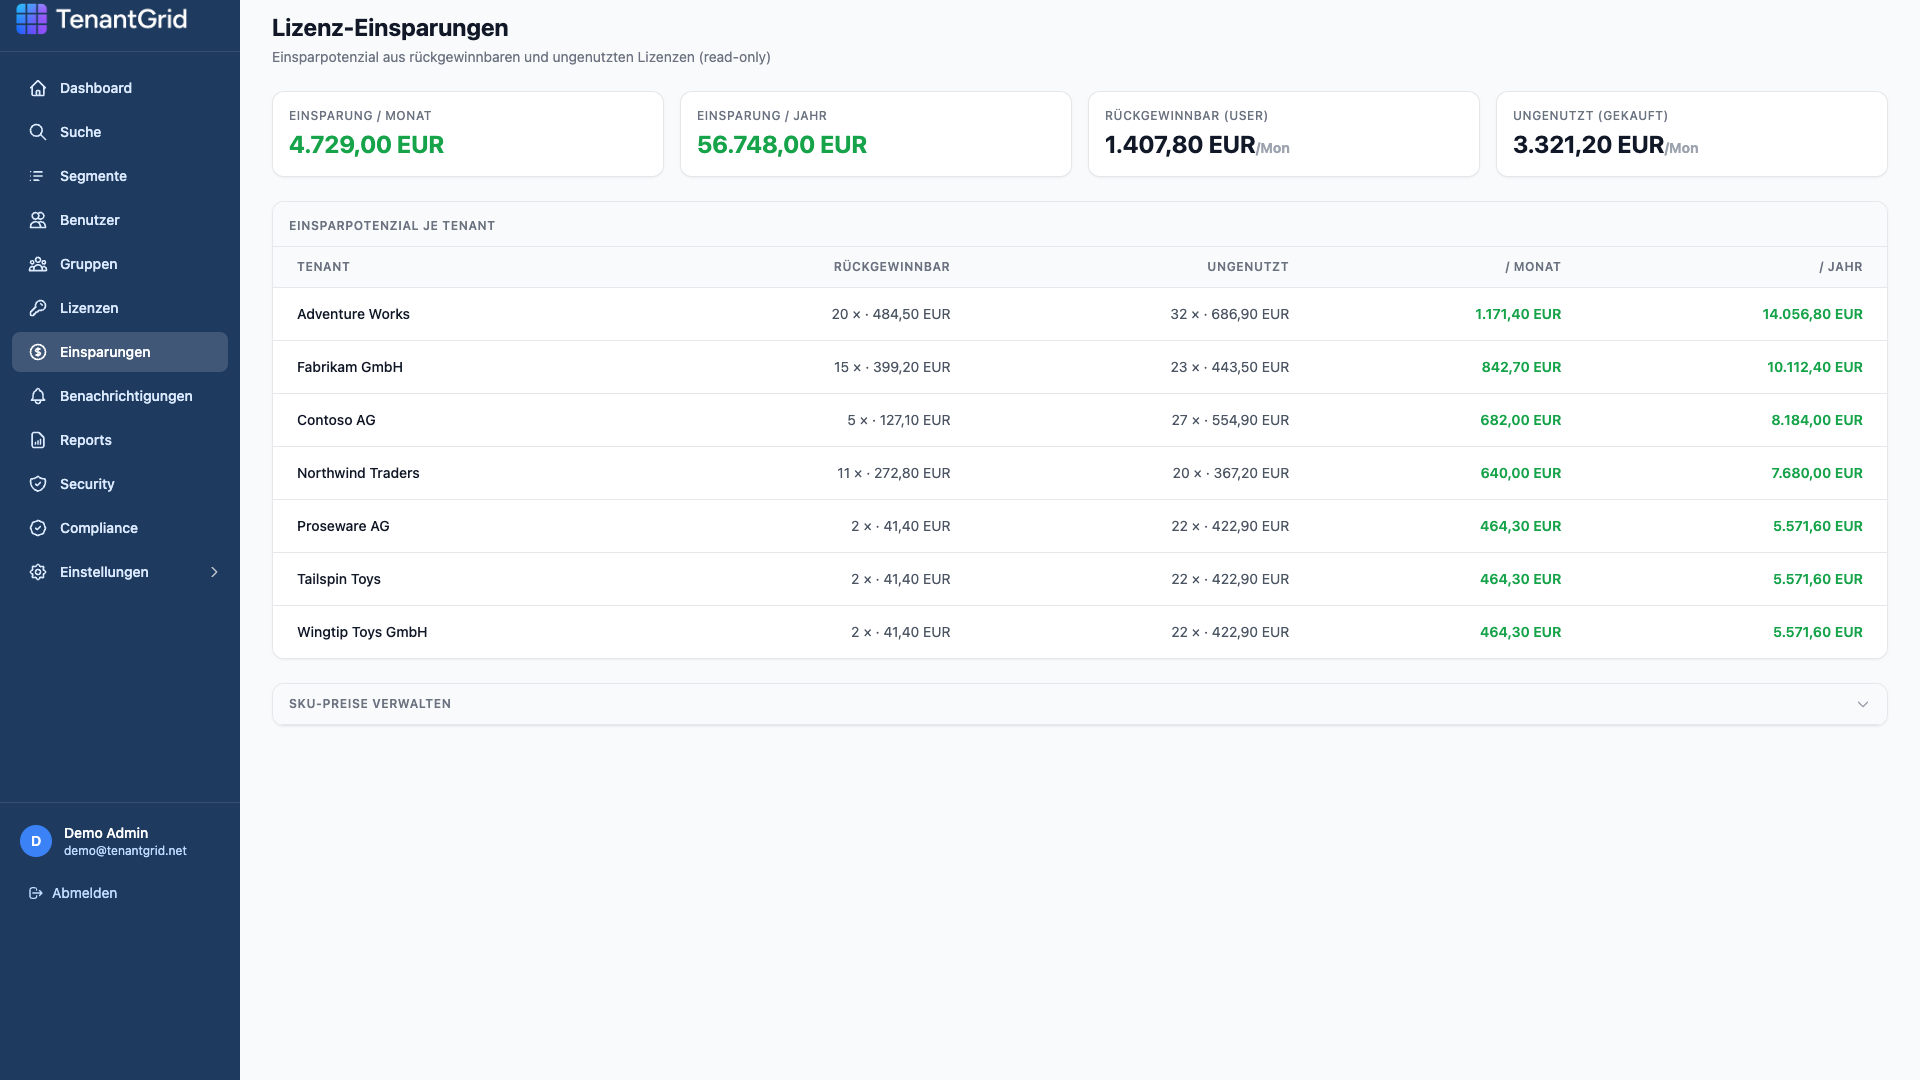Click 14.056,80 EUR yearly value
The height and width of the screenshot is (1080, 1920).
tap(1812, 314)
